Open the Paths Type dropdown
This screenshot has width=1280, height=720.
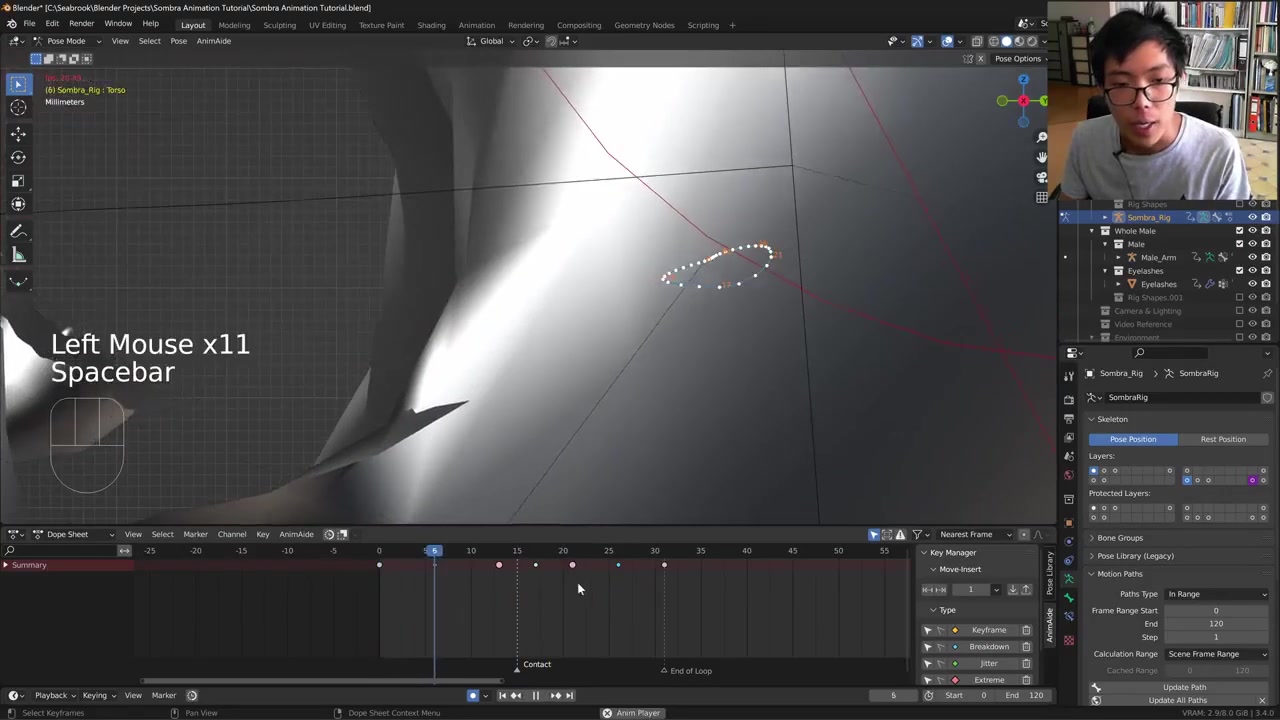coord(1216,594)
